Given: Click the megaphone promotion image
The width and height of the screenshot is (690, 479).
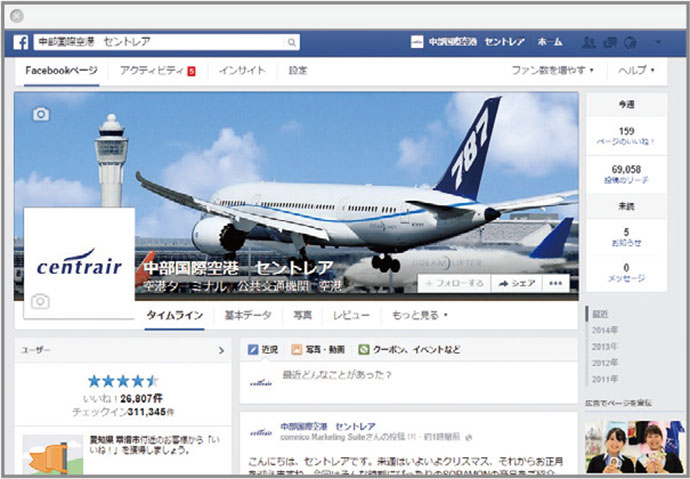Looking at the screenshot, I should 52,455.
